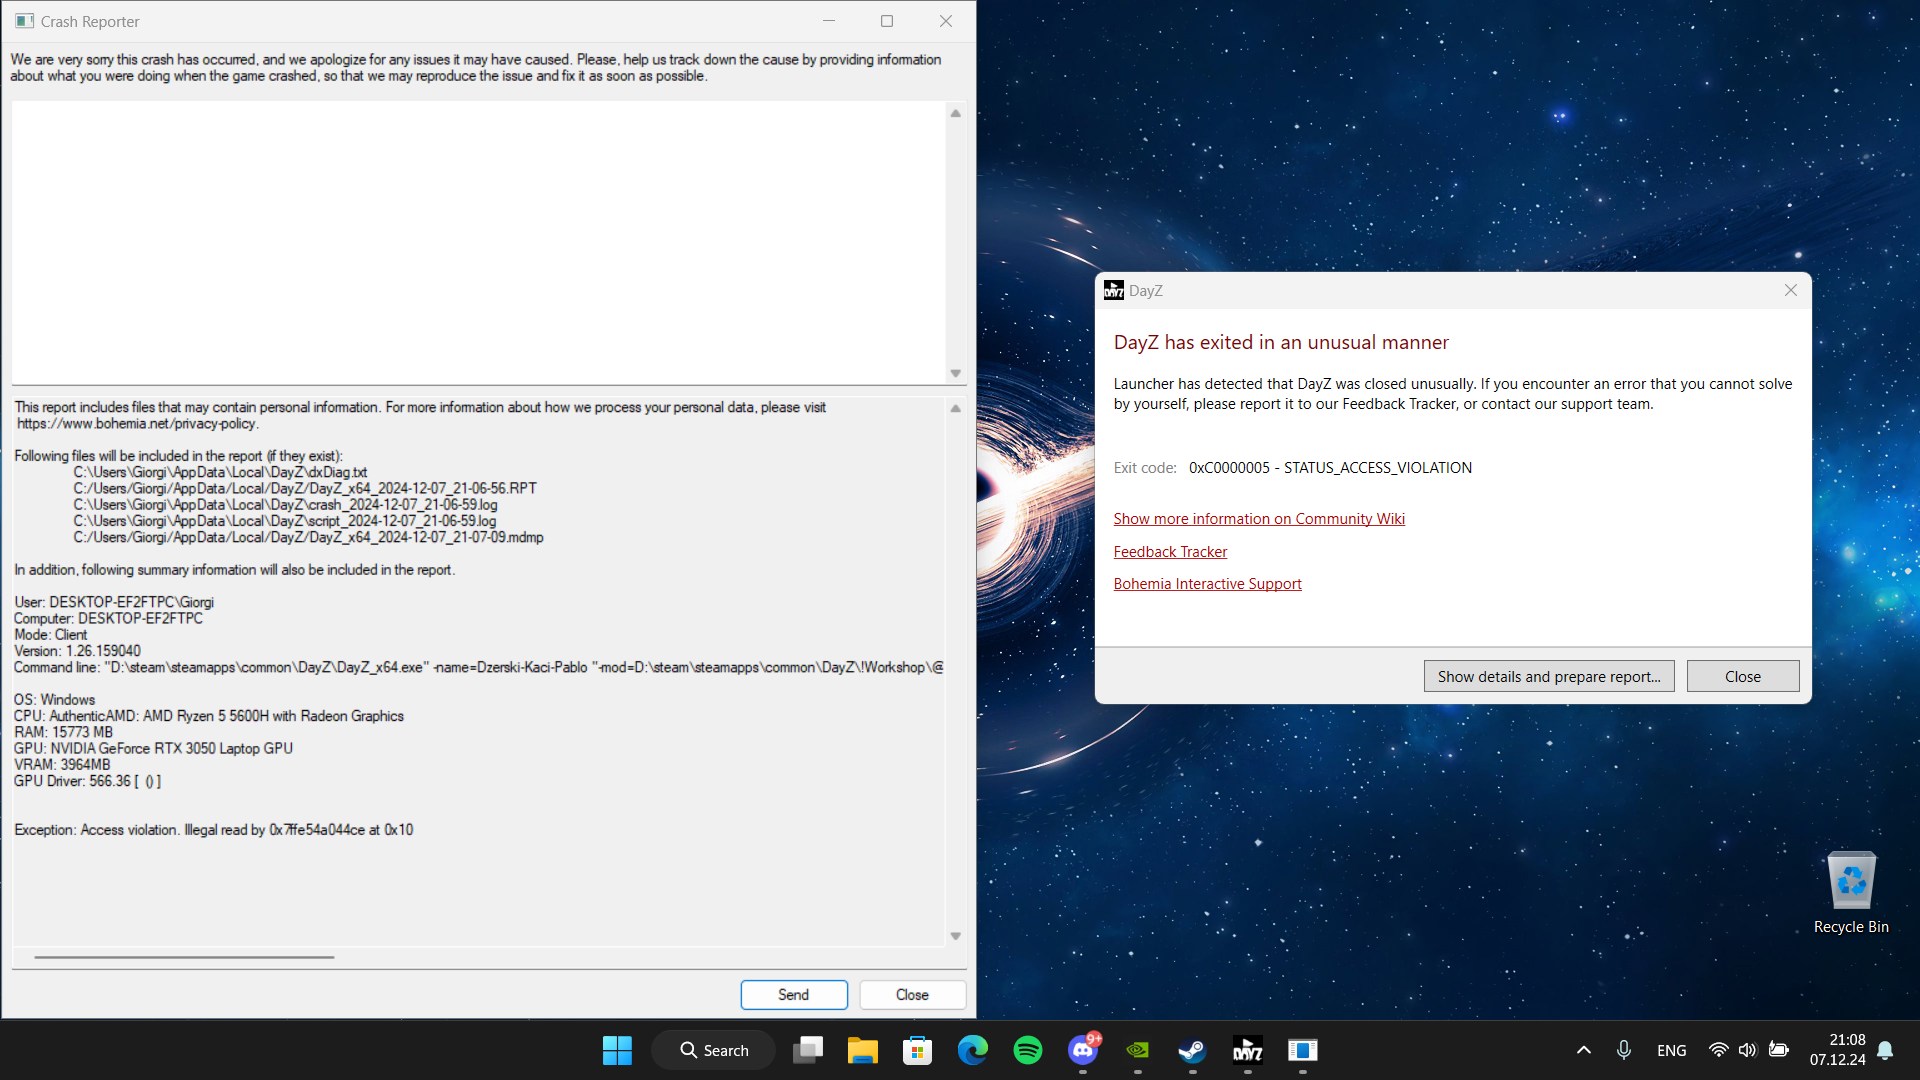This screenshot has width=1920, height=1080.
Task: Launch Microsoft Store from taskbar
Action: [x=917, y=1050]
